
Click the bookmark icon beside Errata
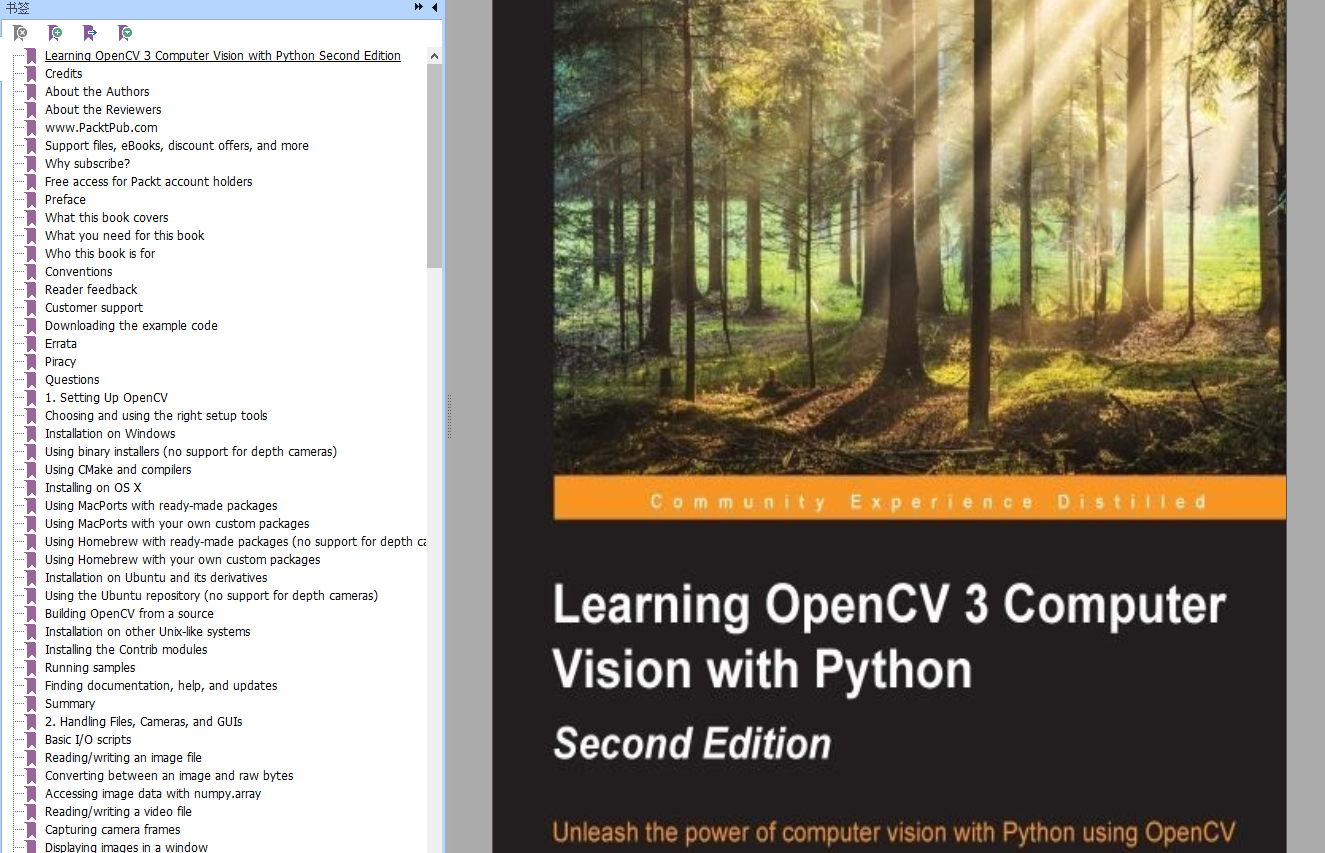32,344
